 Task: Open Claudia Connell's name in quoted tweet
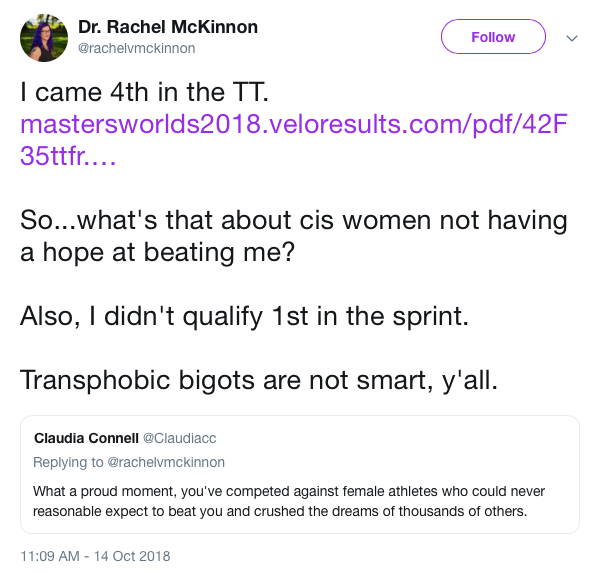click(x=86, y=438)
